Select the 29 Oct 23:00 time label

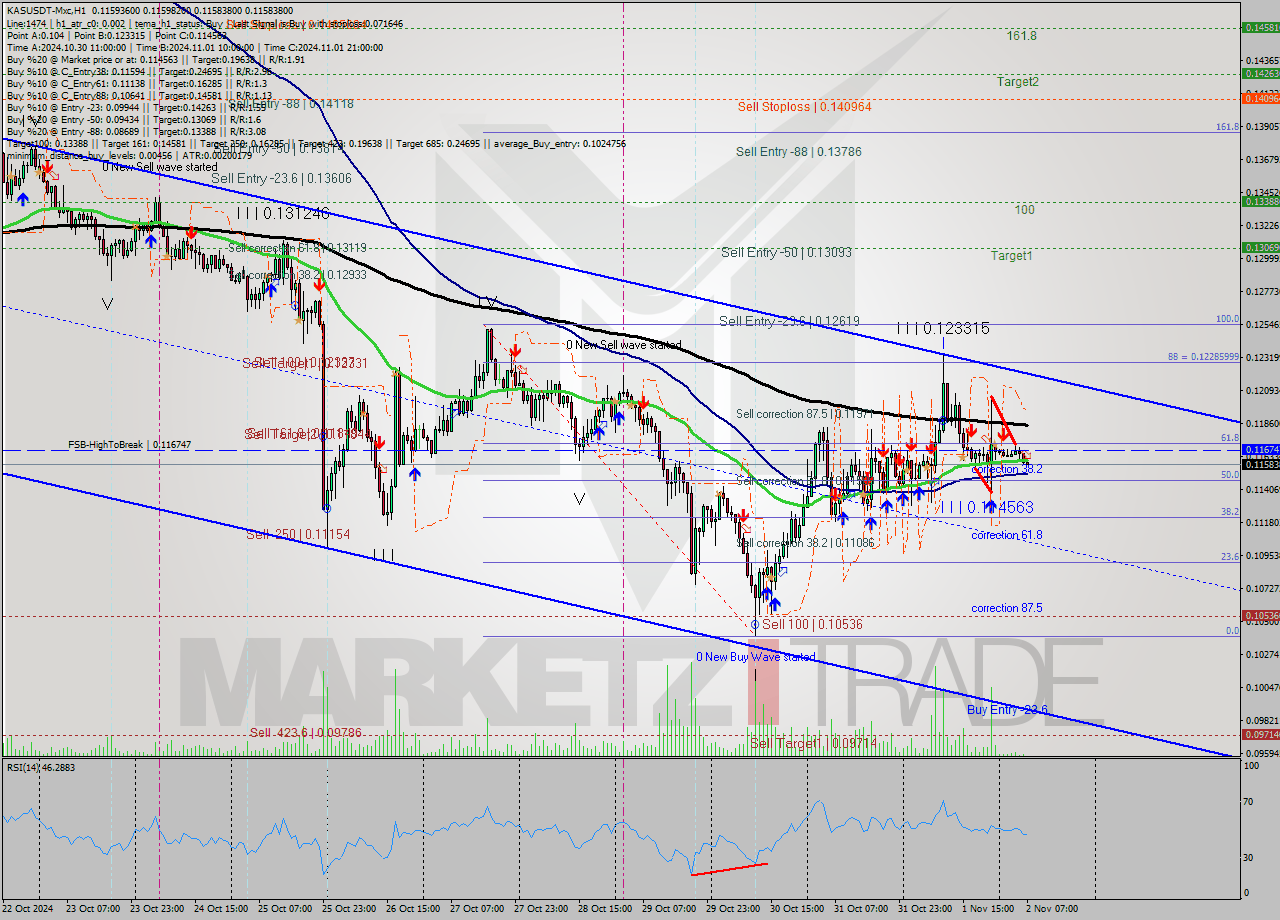731,909
